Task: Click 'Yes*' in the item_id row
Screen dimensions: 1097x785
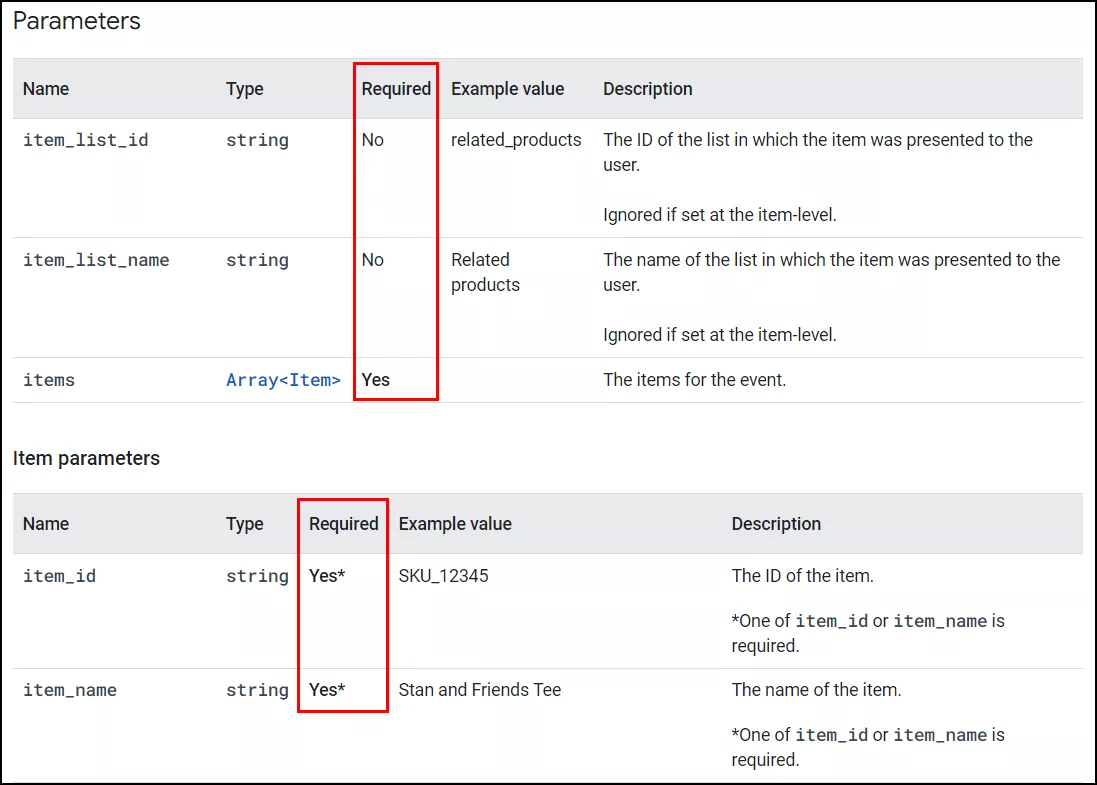Action: (x=327, y=576)
